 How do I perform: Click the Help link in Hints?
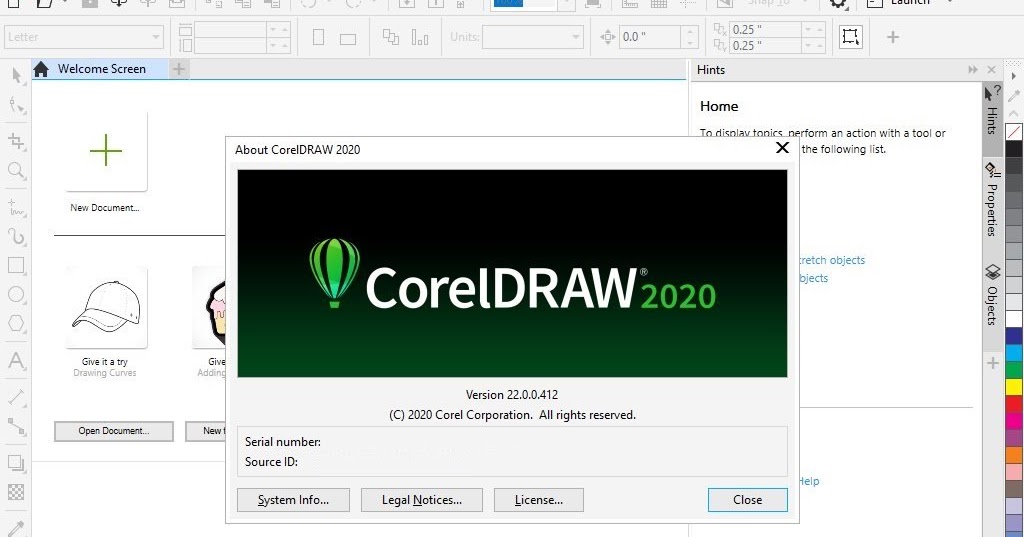[x=809, y=481]
